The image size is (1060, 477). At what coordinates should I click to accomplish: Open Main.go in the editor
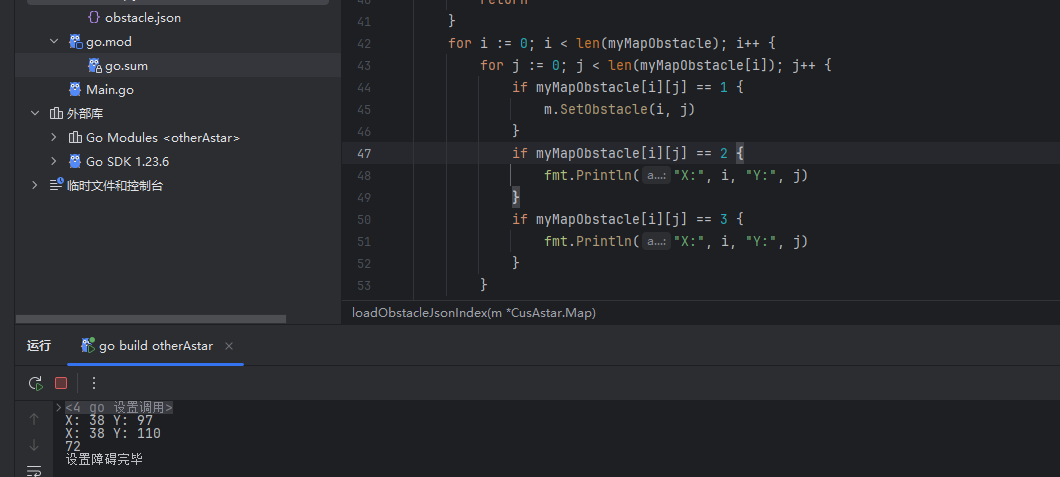coord(110,90)
